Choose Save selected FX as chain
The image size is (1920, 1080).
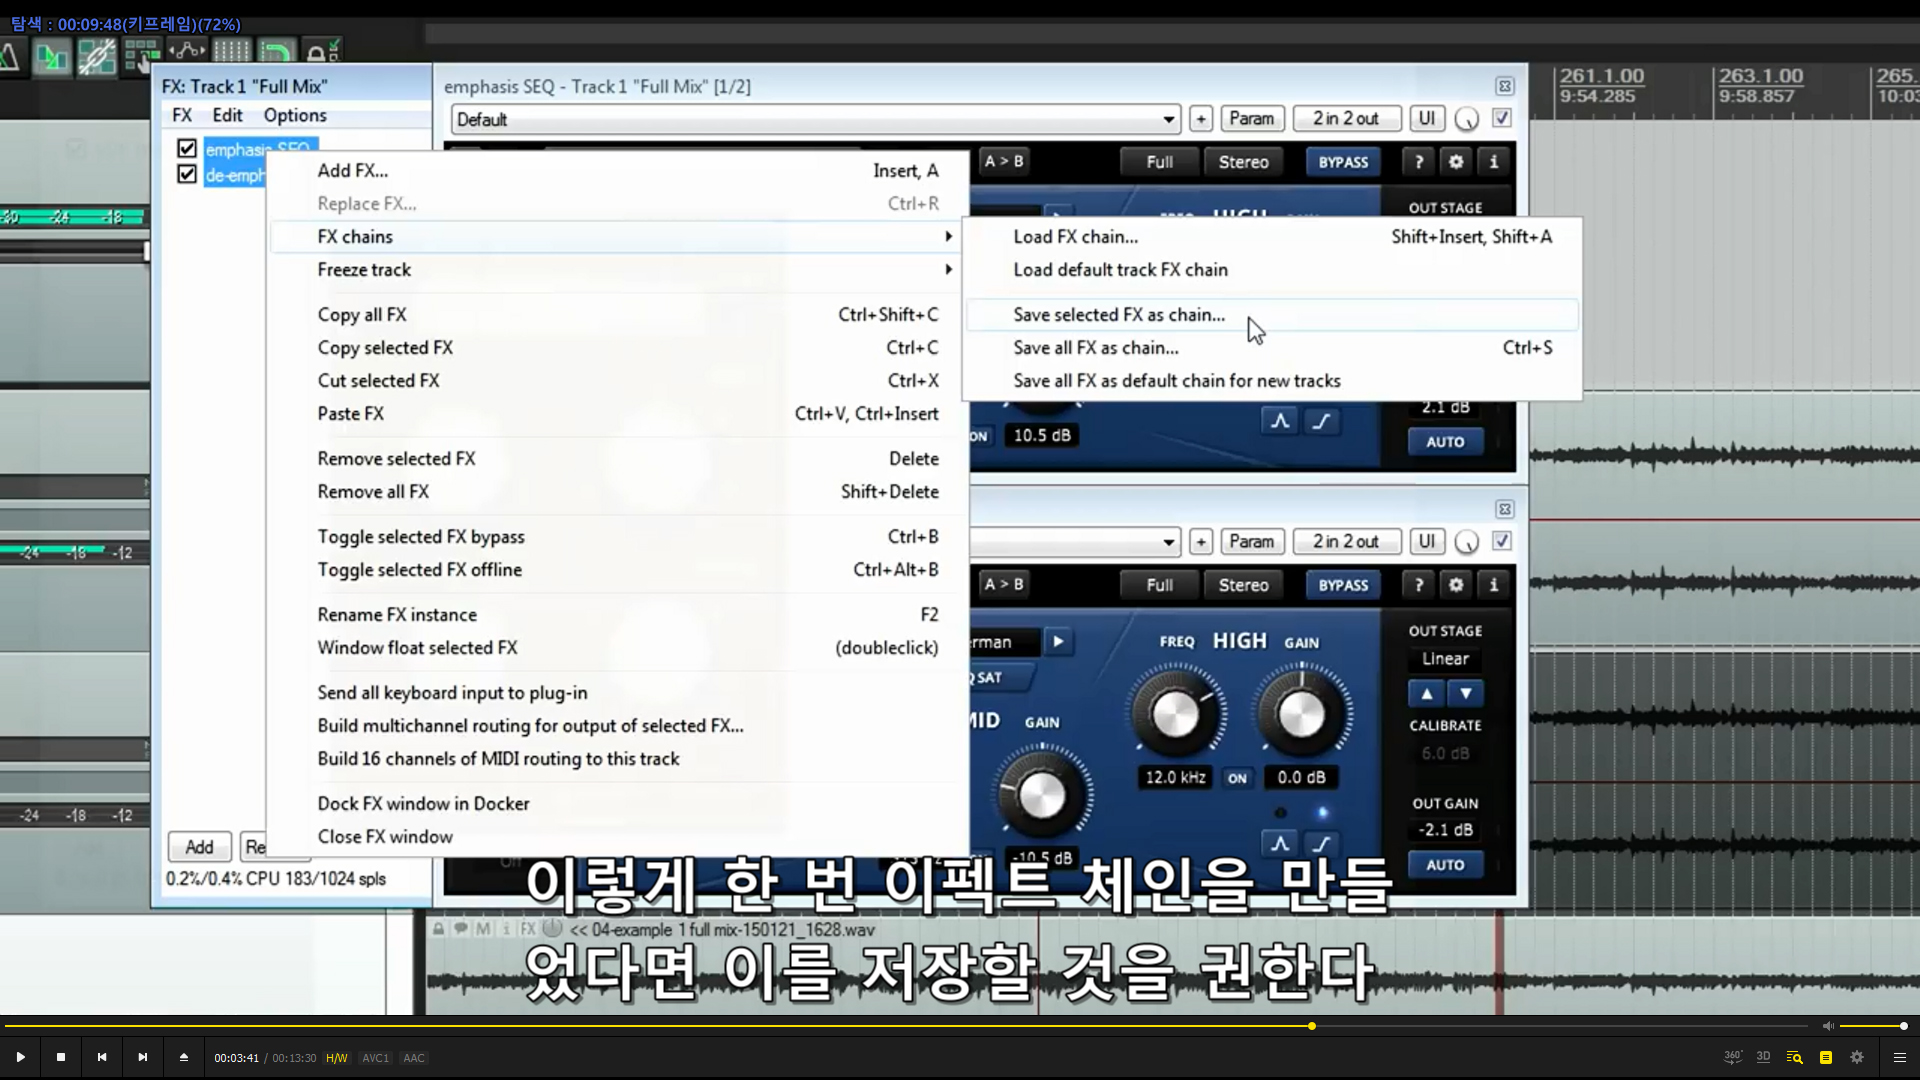pos(1272,315)
